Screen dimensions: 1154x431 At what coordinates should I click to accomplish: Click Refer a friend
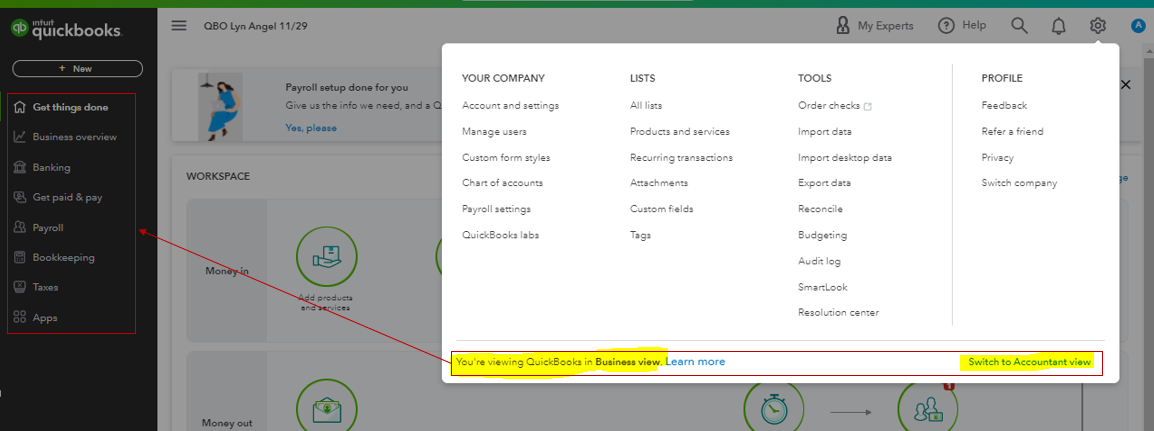click(x=1013, y=132)
